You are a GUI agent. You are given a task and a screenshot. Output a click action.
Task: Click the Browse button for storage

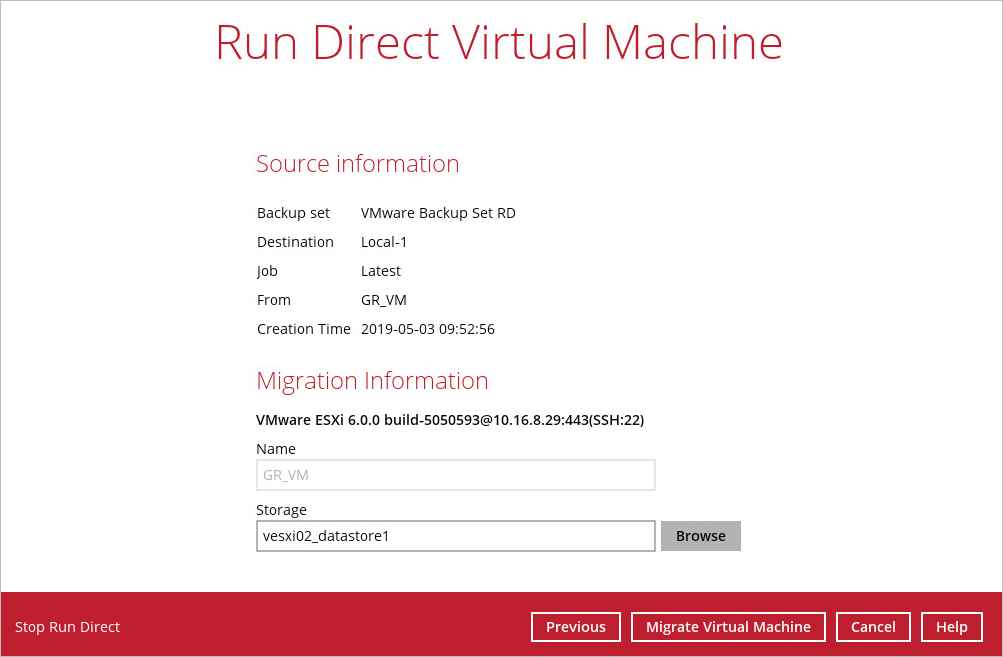pyautogui.click(x=700, y=536)
